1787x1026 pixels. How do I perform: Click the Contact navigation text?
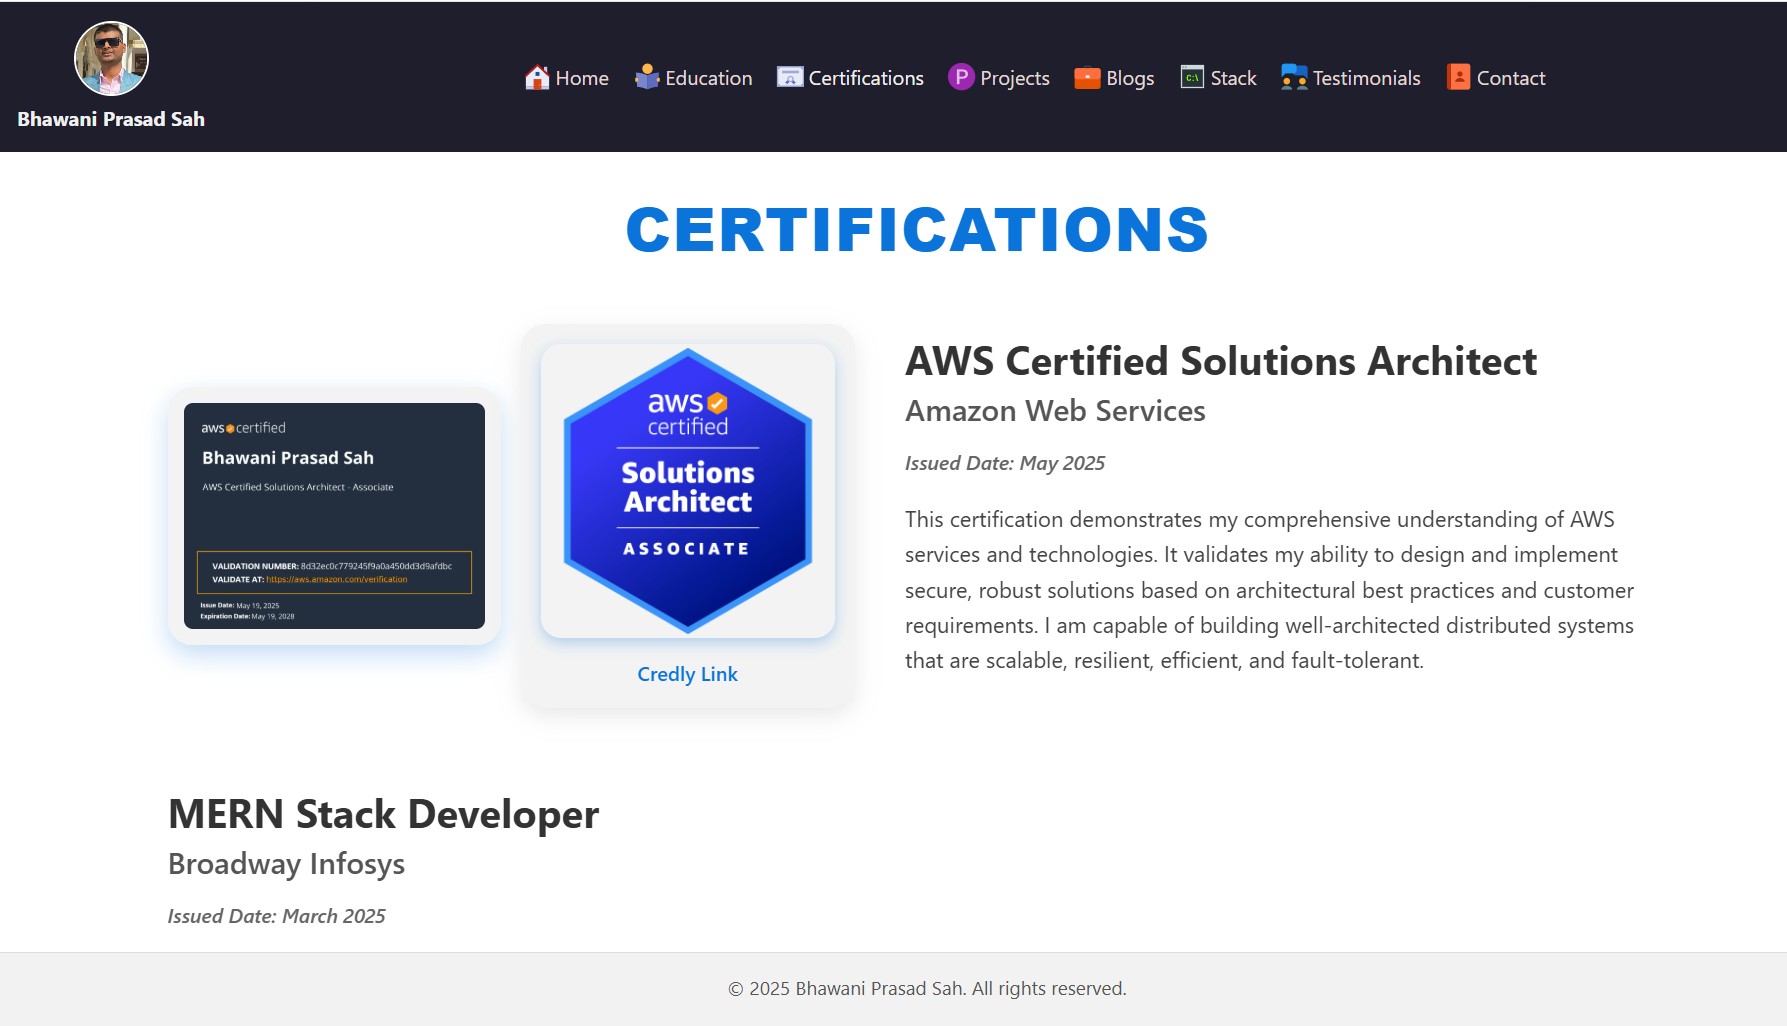[x=1511, y=77]
